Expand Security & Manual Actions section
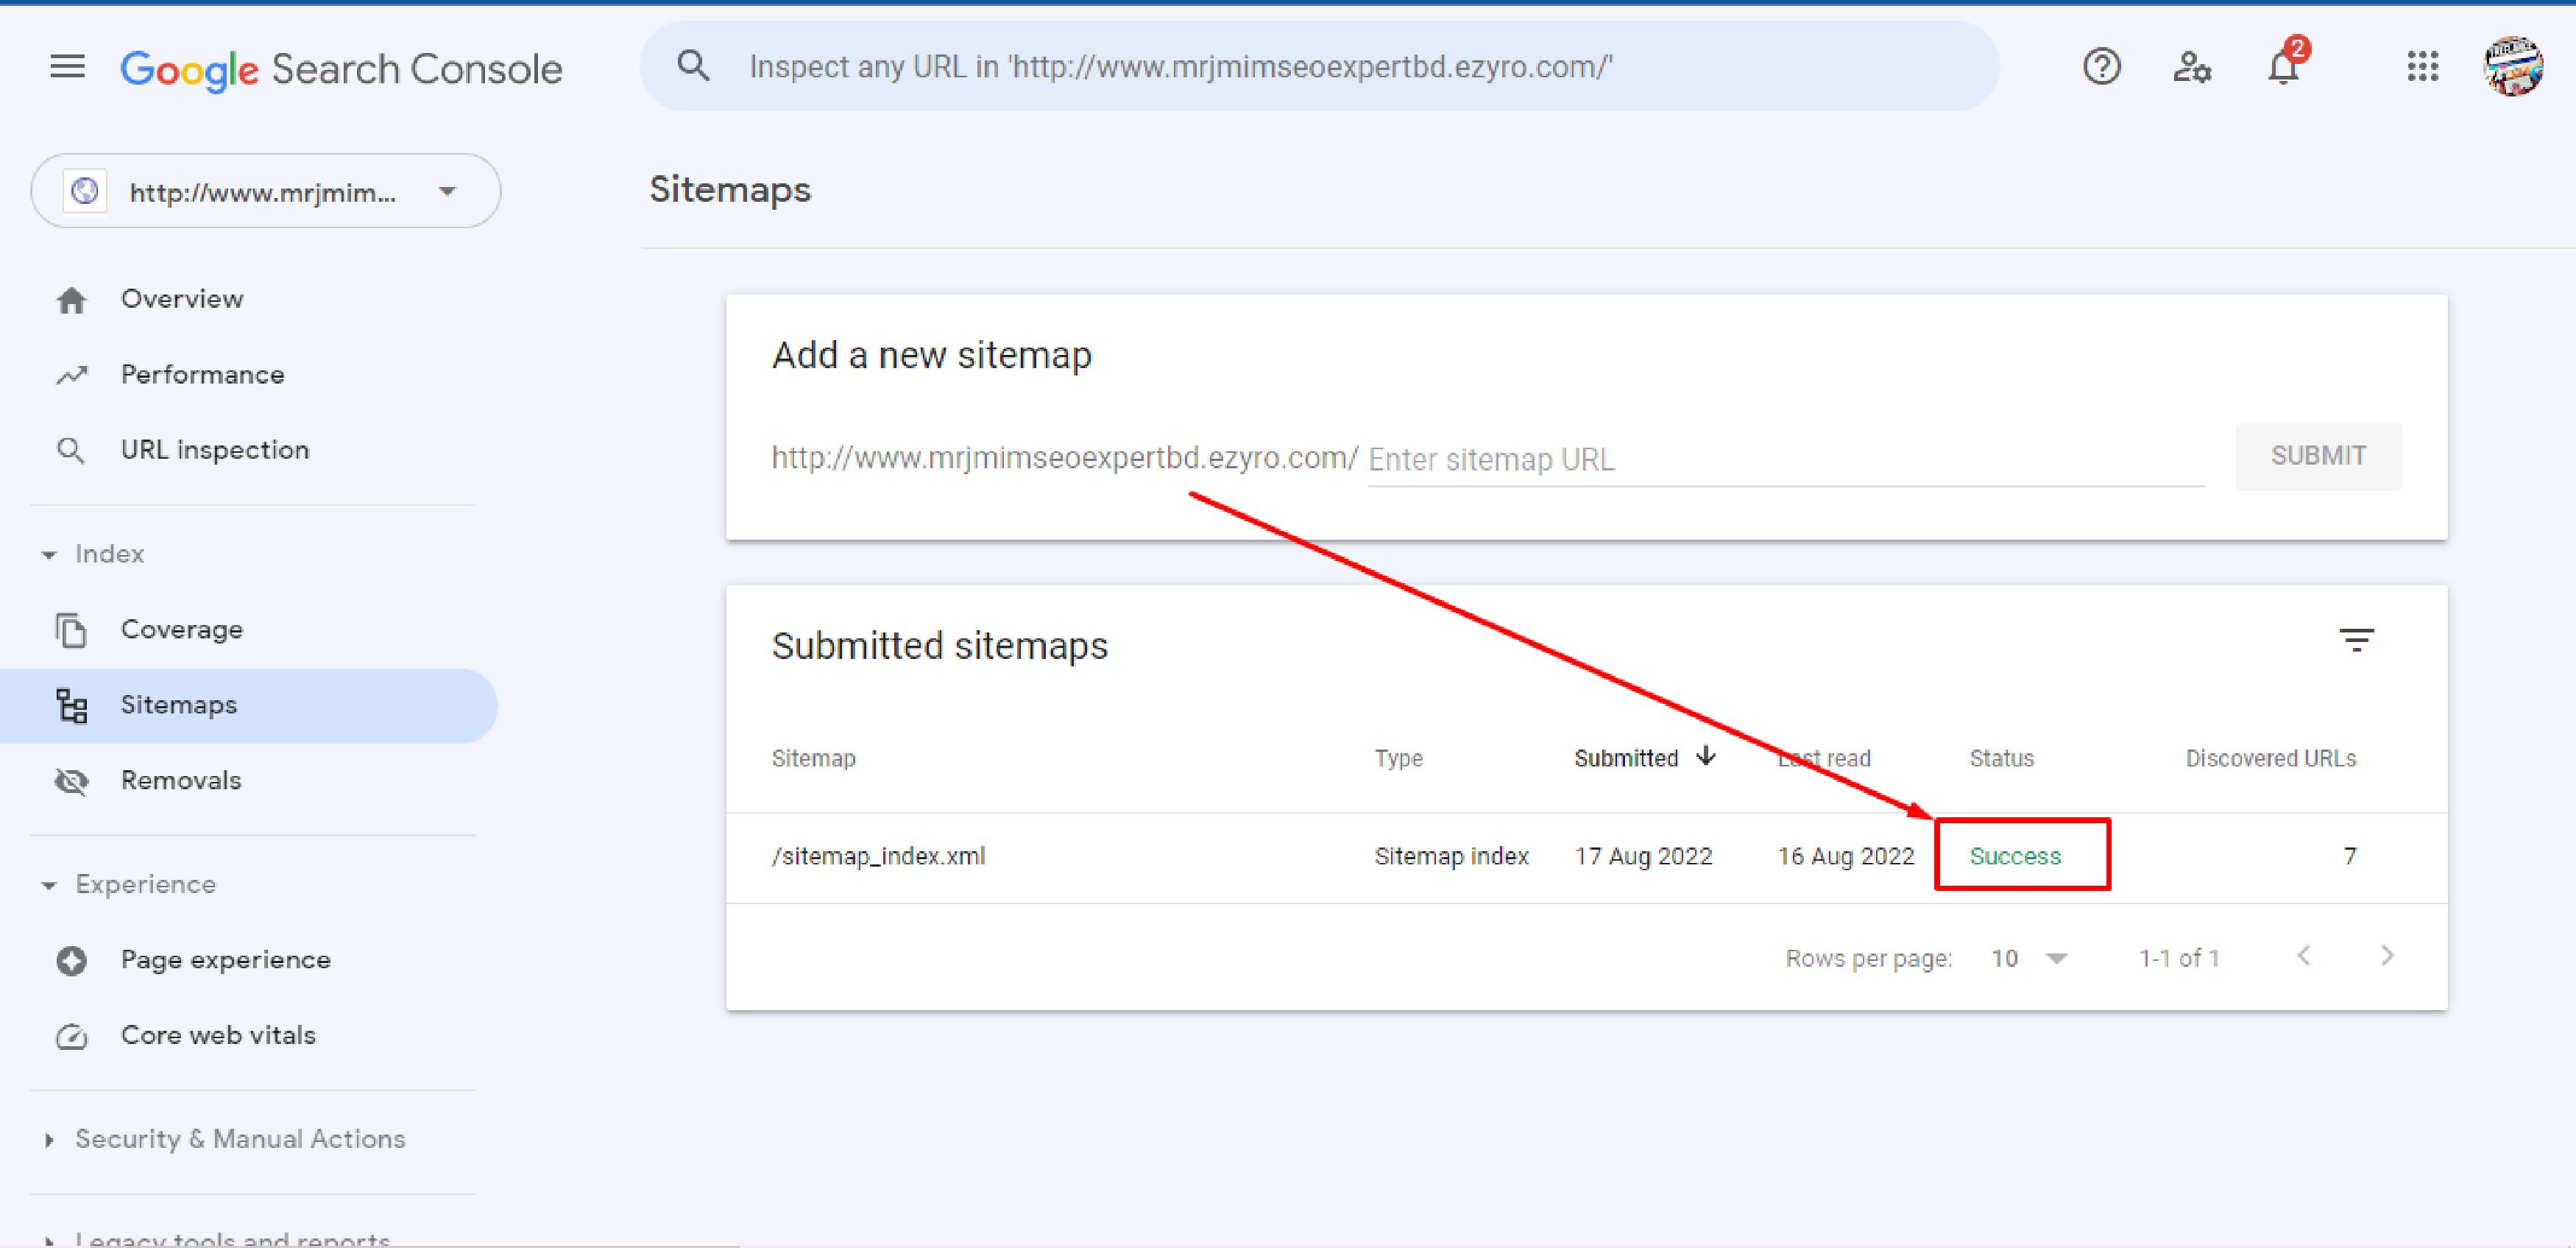This screenshot has width=2576, height=1248. click(48, 1139)
